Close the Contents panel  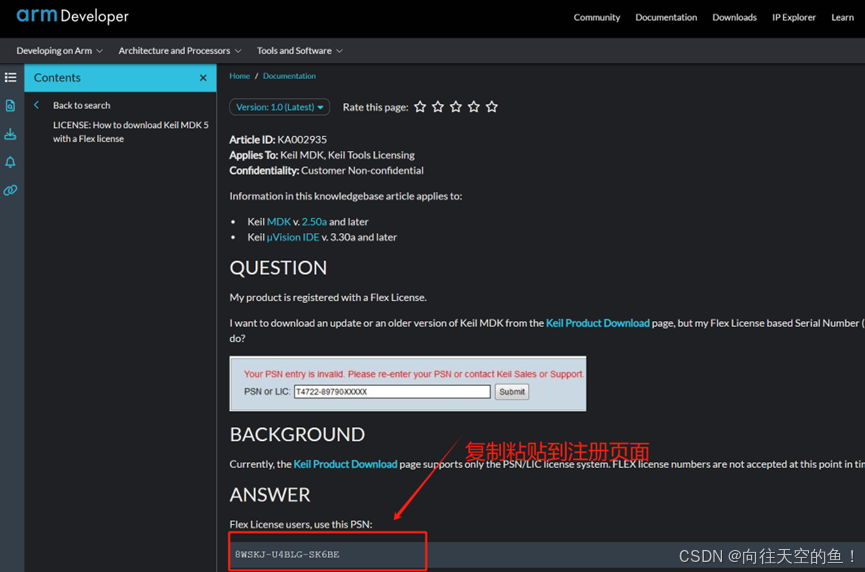click(x=203, y=78)
